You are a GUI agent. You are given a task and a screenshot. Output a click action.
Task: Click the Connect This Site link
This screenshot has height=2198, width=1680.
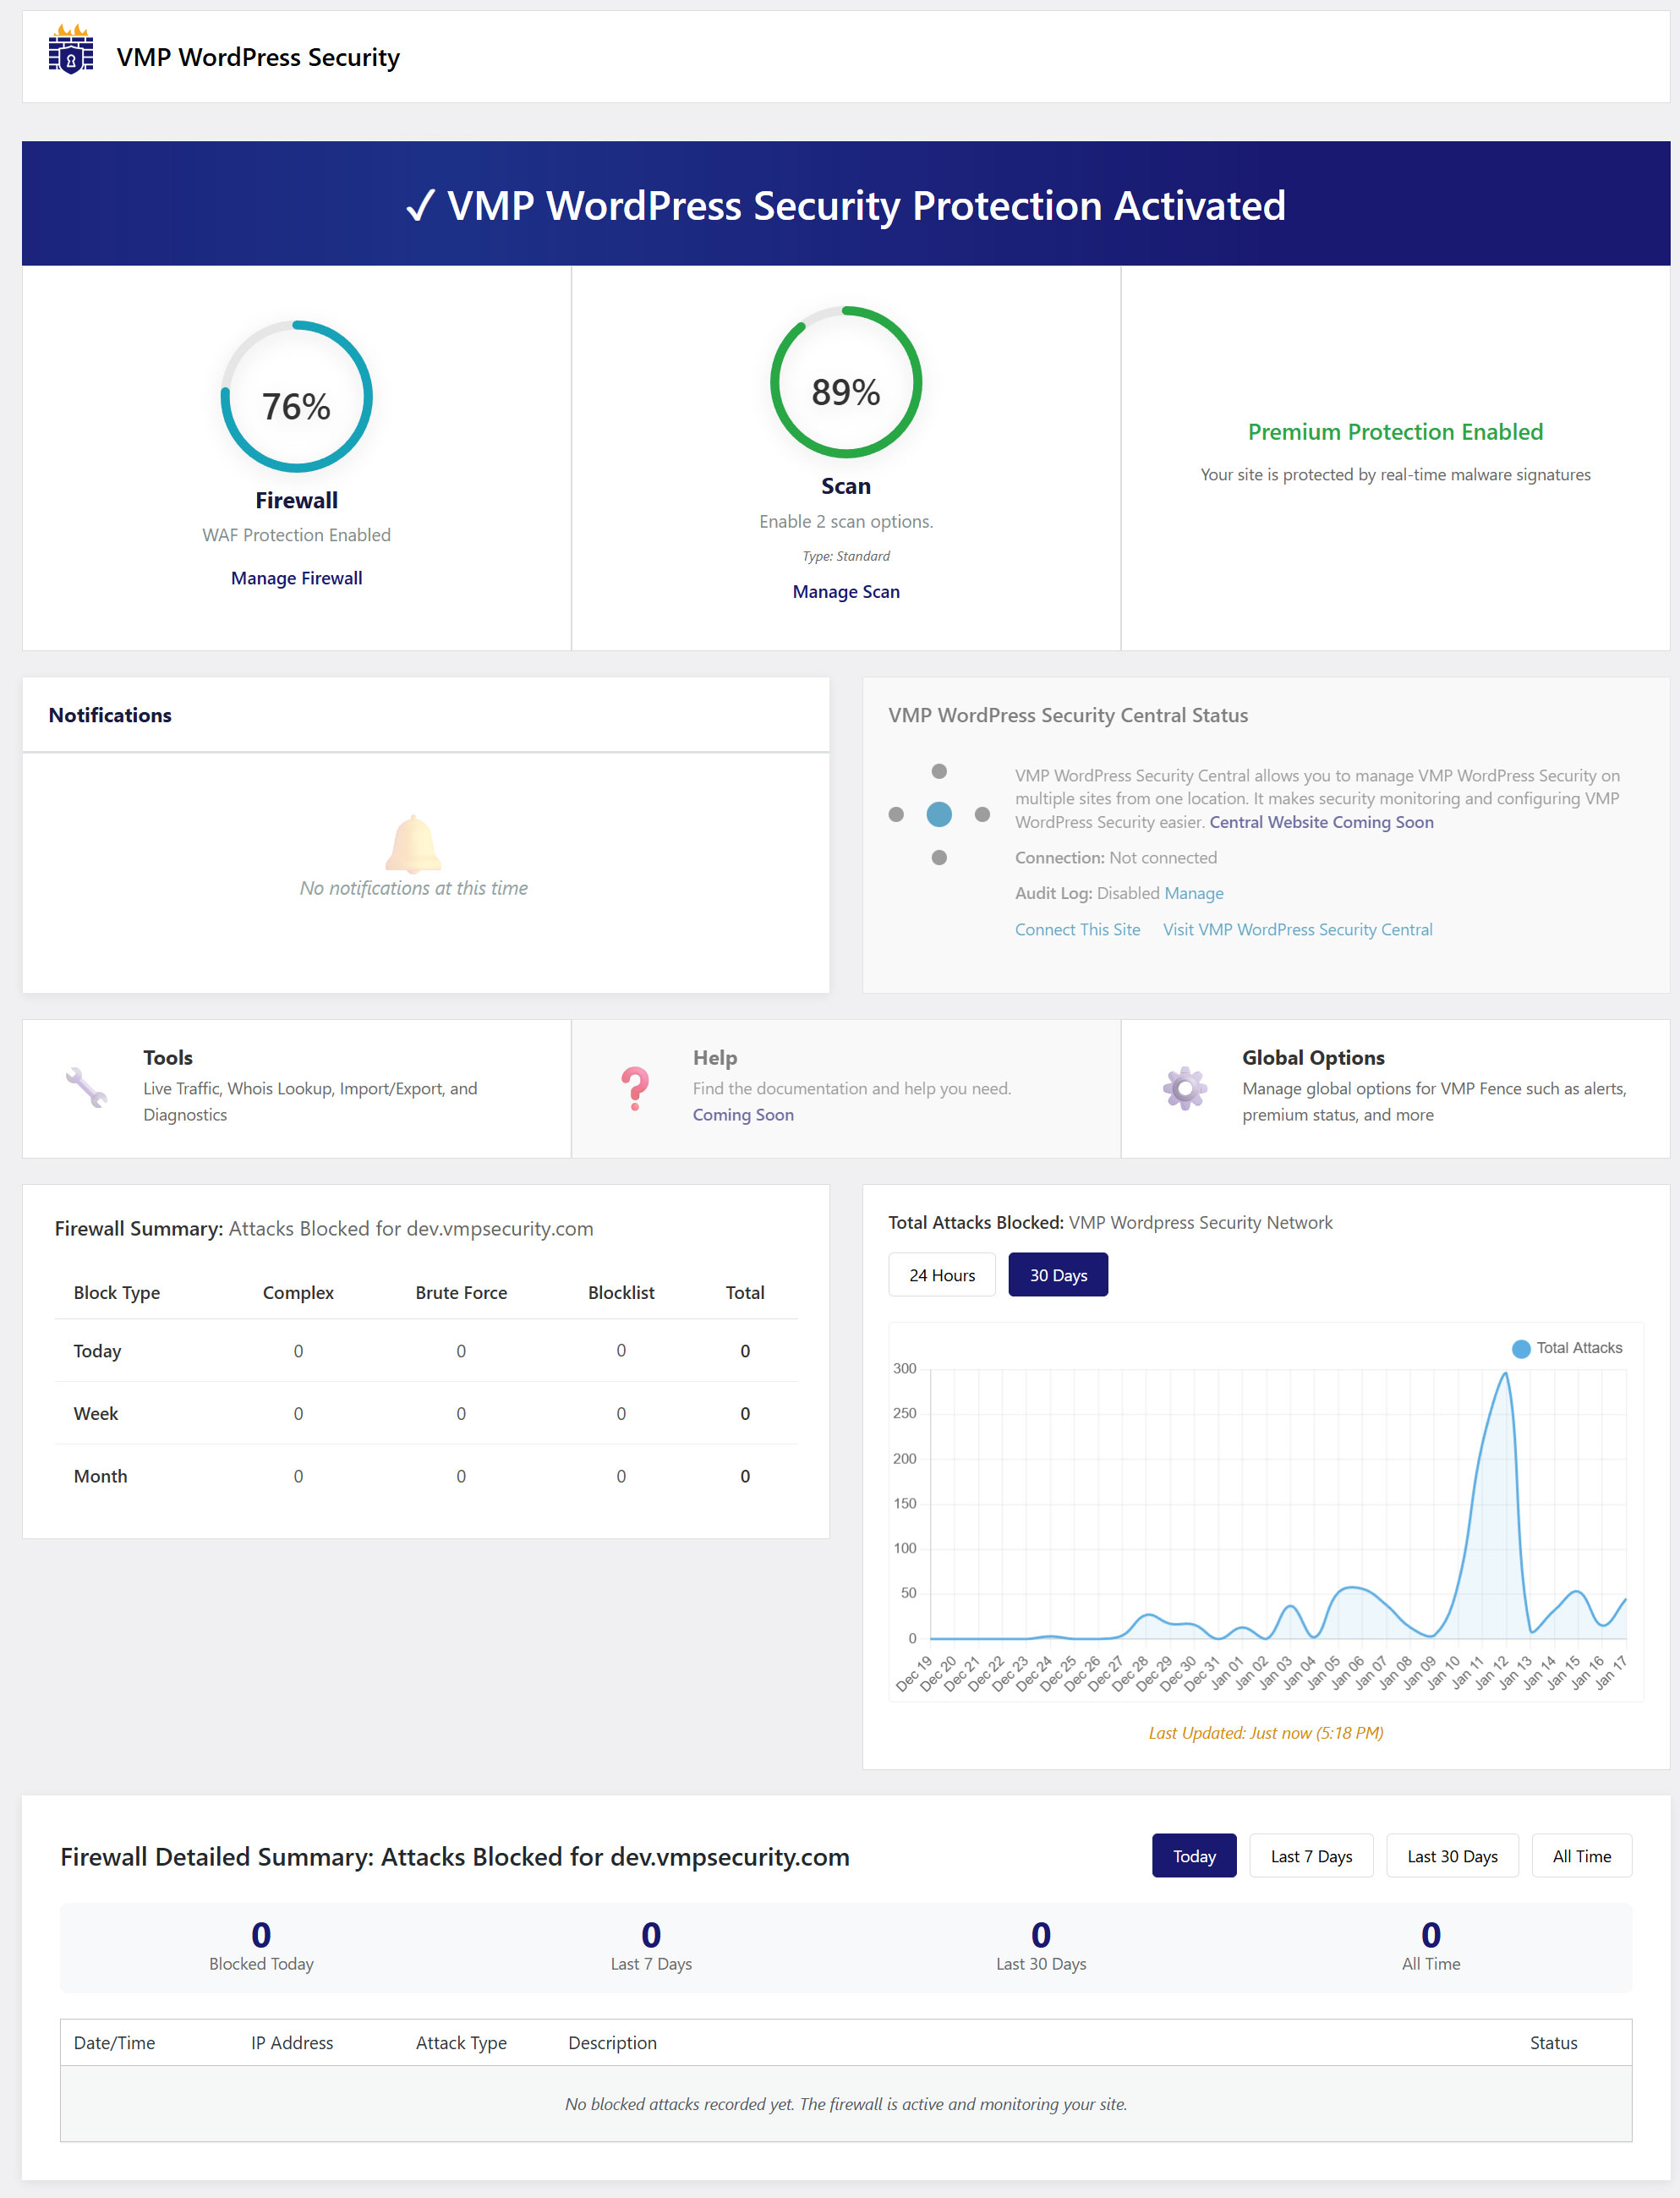pos(1077,929)
